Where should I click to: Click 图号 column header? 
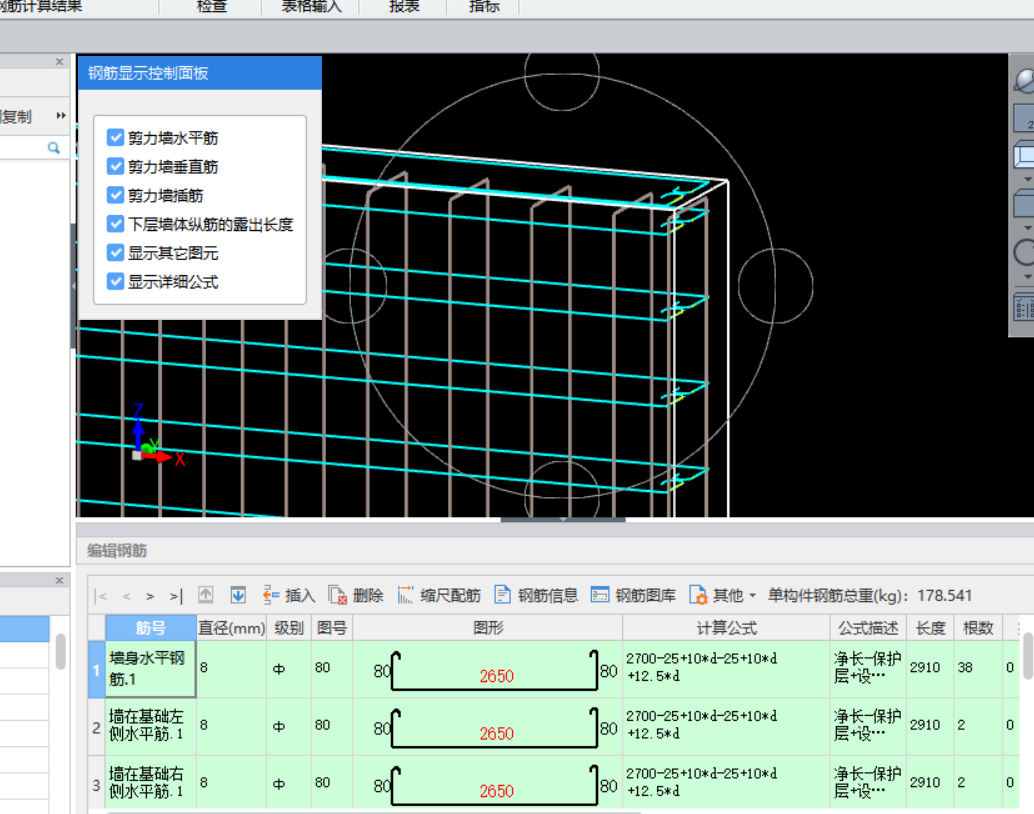332,628
